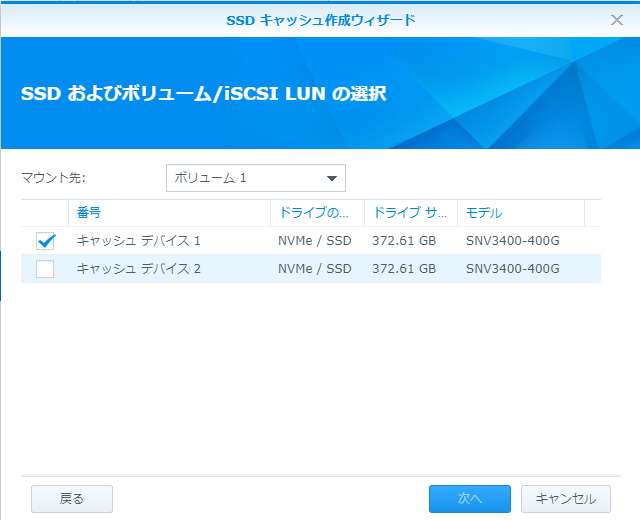Click NVMe / SSD for キャッシュ デバイス 2
This screenshot has width=640, height=520.
click(315, 269)
